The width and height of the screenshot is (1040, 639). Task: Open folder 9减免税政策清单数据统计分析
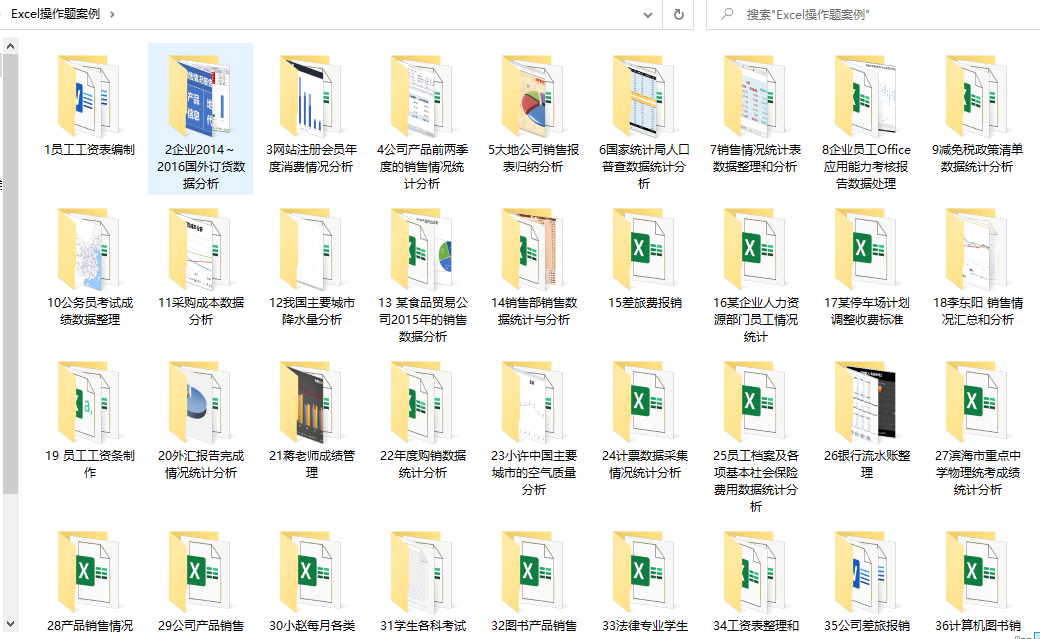[x=978, y=113]
